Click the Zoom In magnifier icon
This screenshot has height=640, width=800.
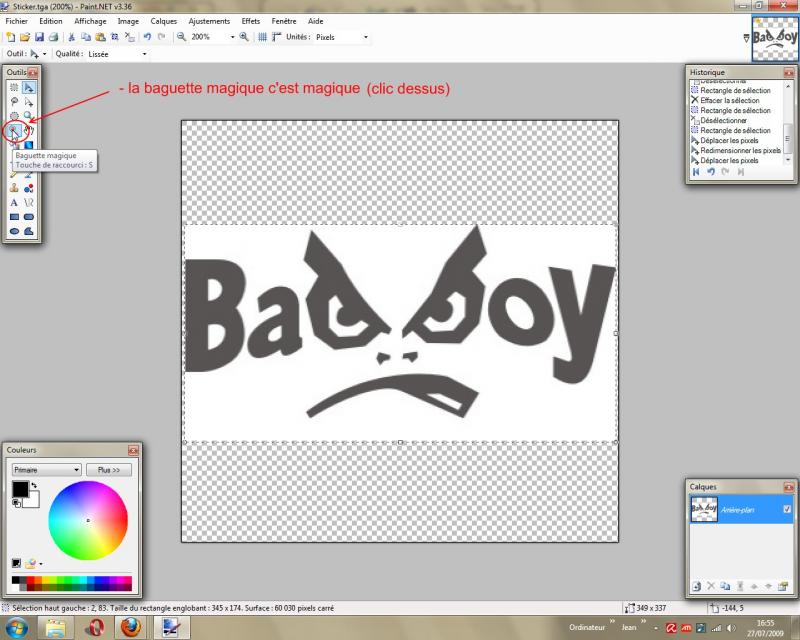coord(244,37)
